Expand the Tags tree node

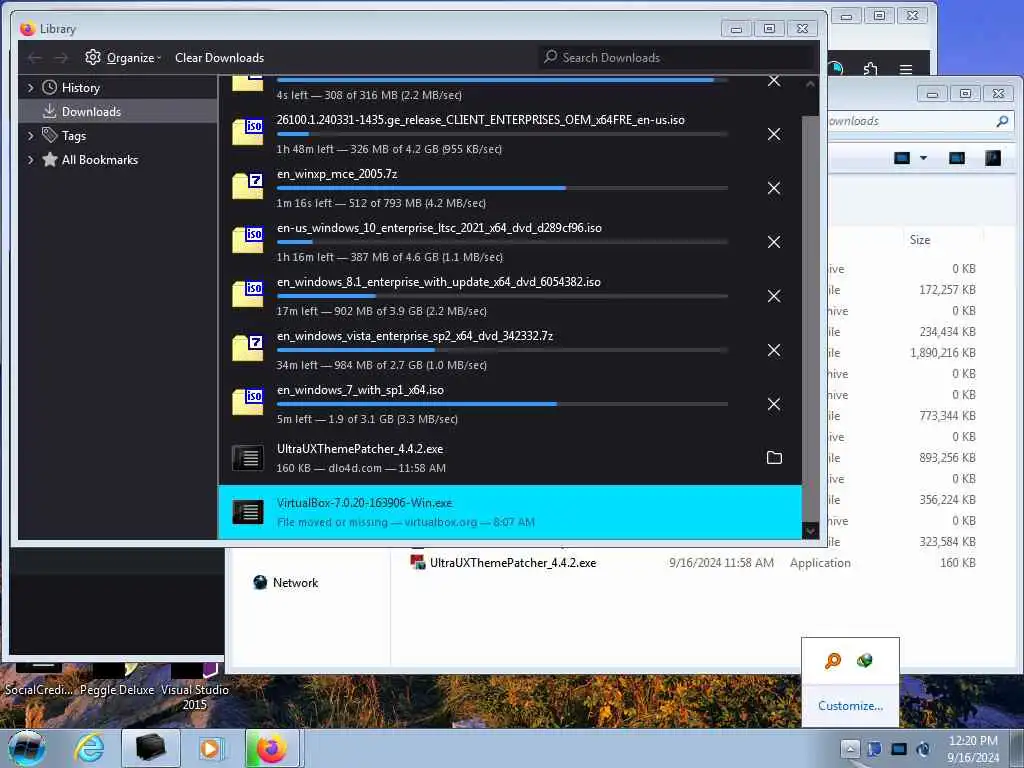pos(30,136)
